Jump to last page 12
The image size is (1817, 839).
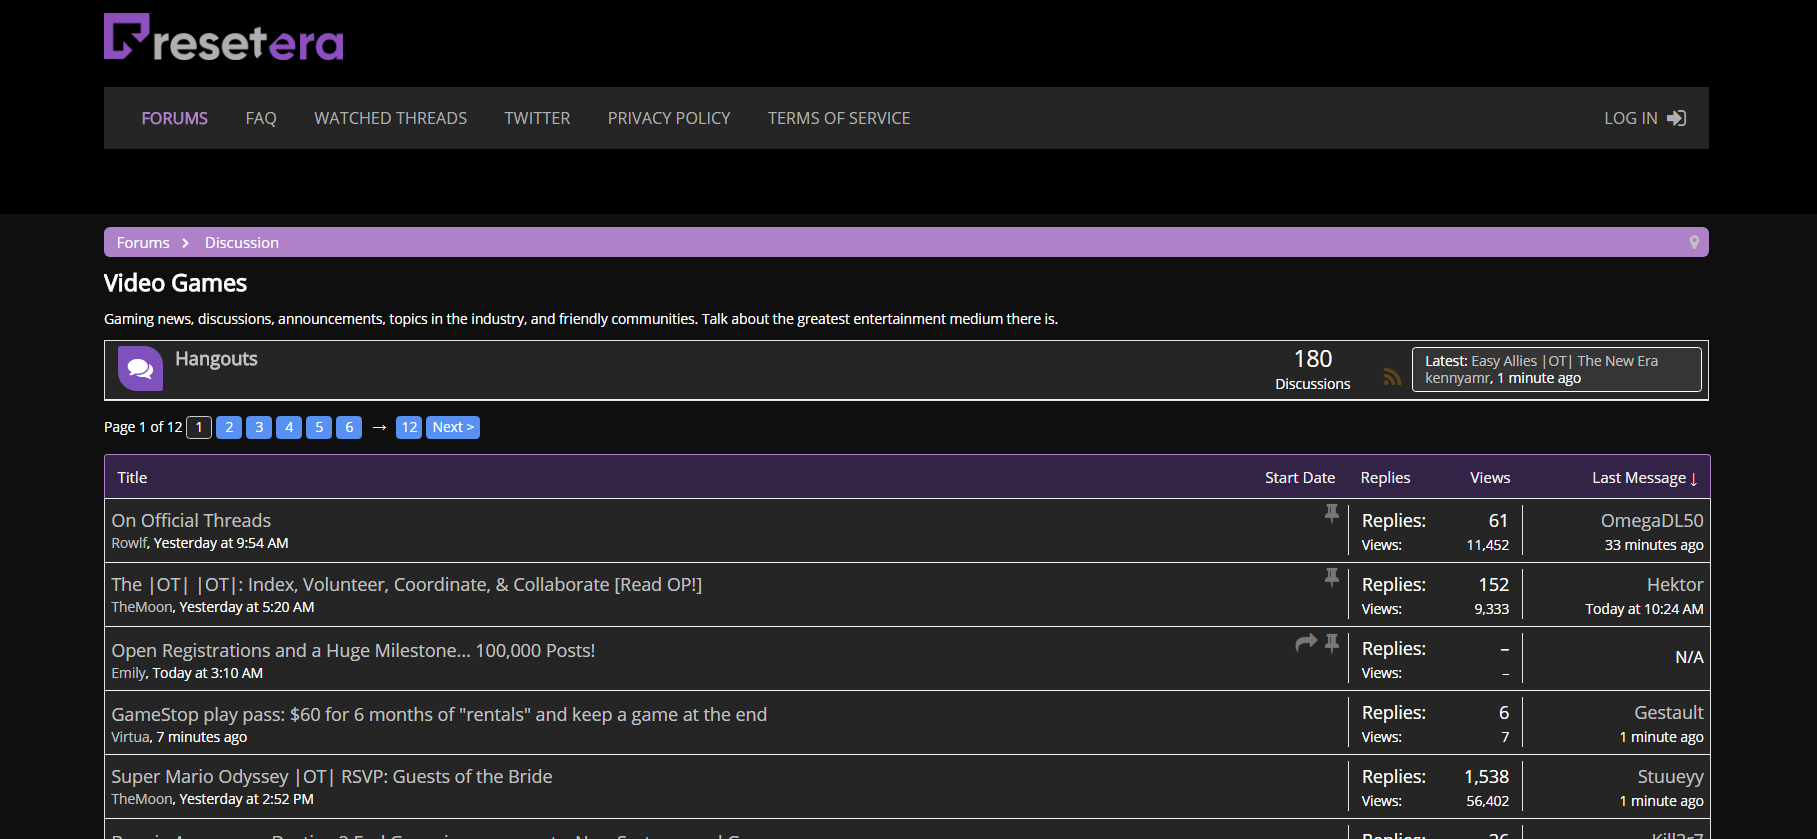coord(409,427)
